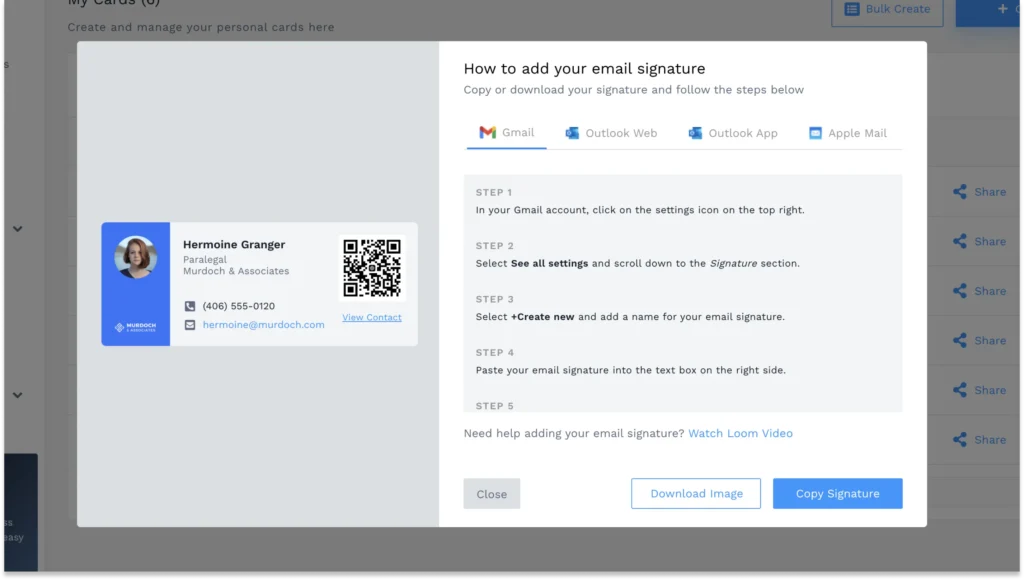Select the Apple Mail icon
Viewport: 1024px width, 580px height.
(x=814, y=131)
